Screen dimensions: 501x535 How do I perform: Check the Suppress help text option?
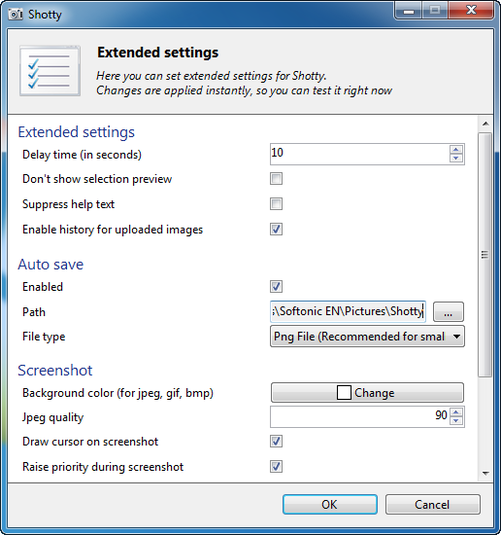[x=276, y=204]
